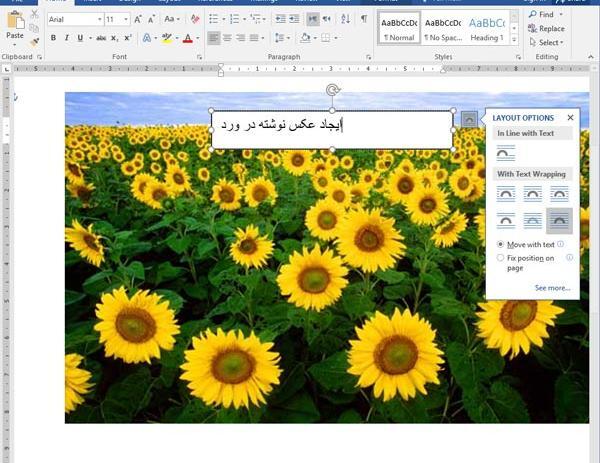Pick the yellow text highlight color

coord(167,38)
